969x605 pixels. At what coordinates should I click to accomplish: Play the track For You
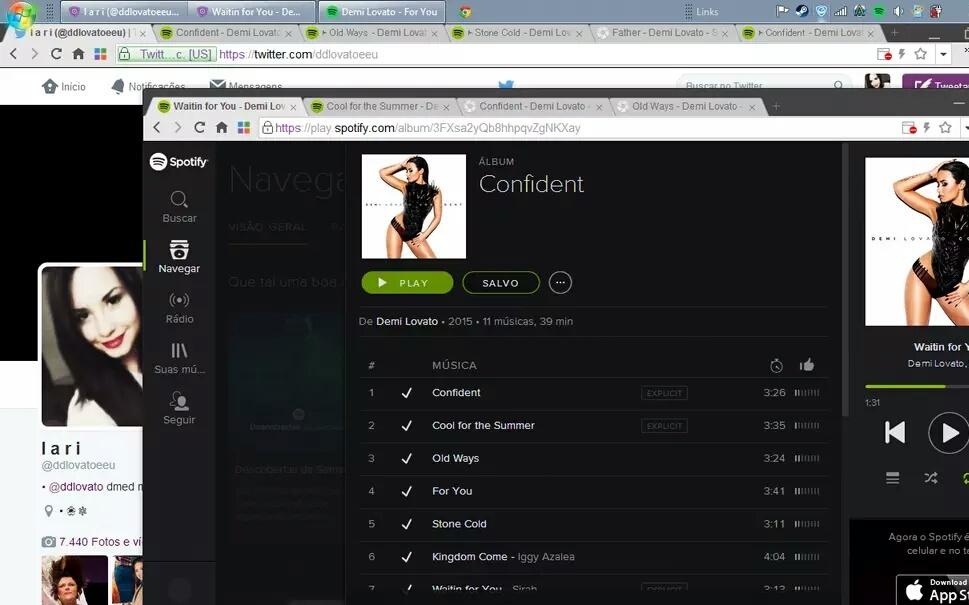(x=452, y=491)
